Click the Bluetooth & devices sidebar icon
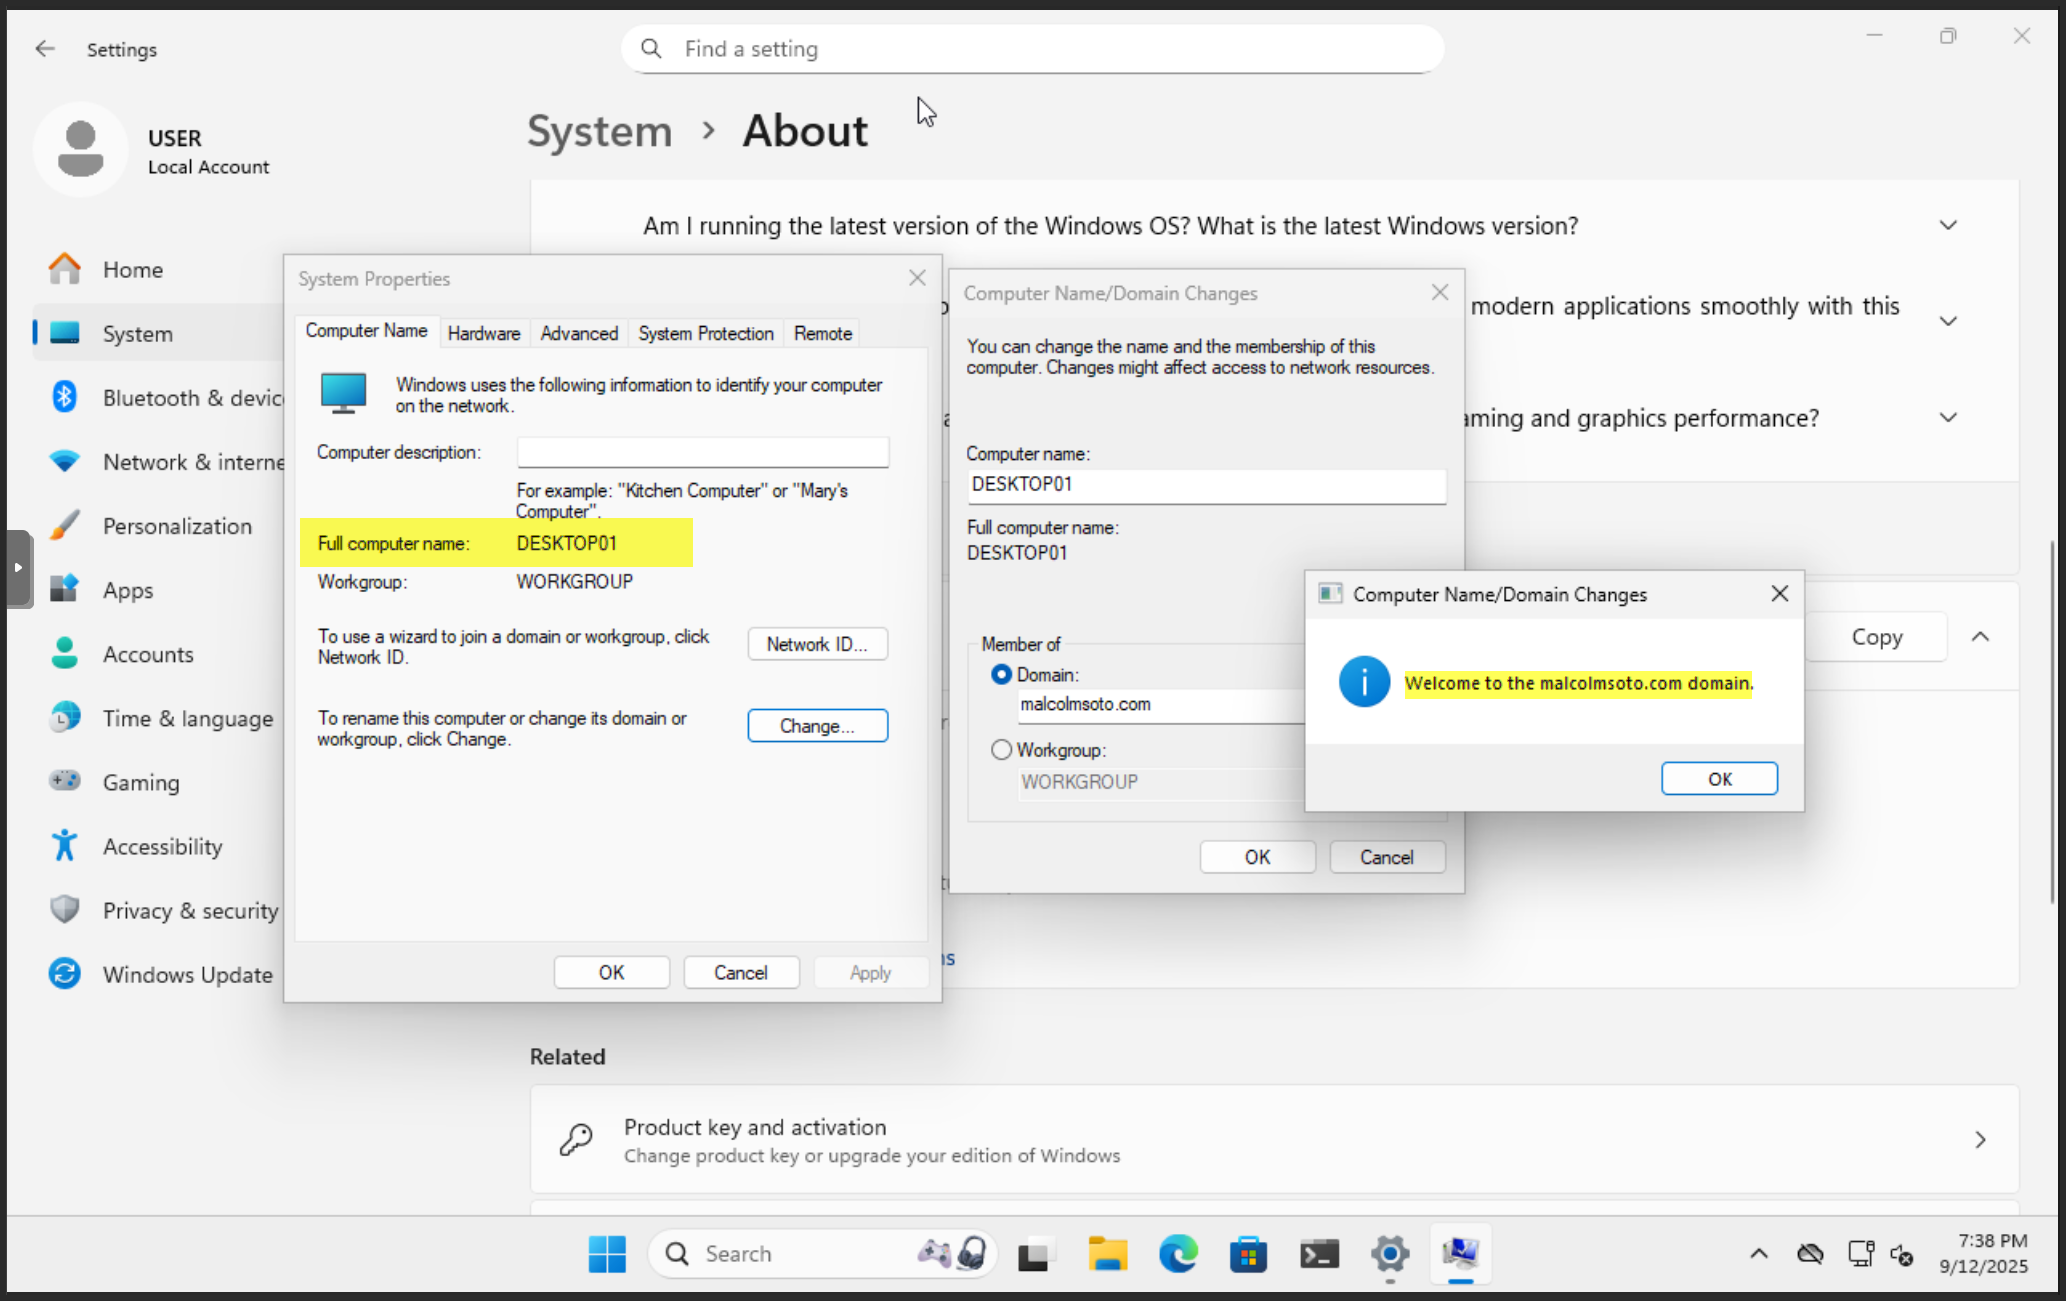 tap(65, 397)
